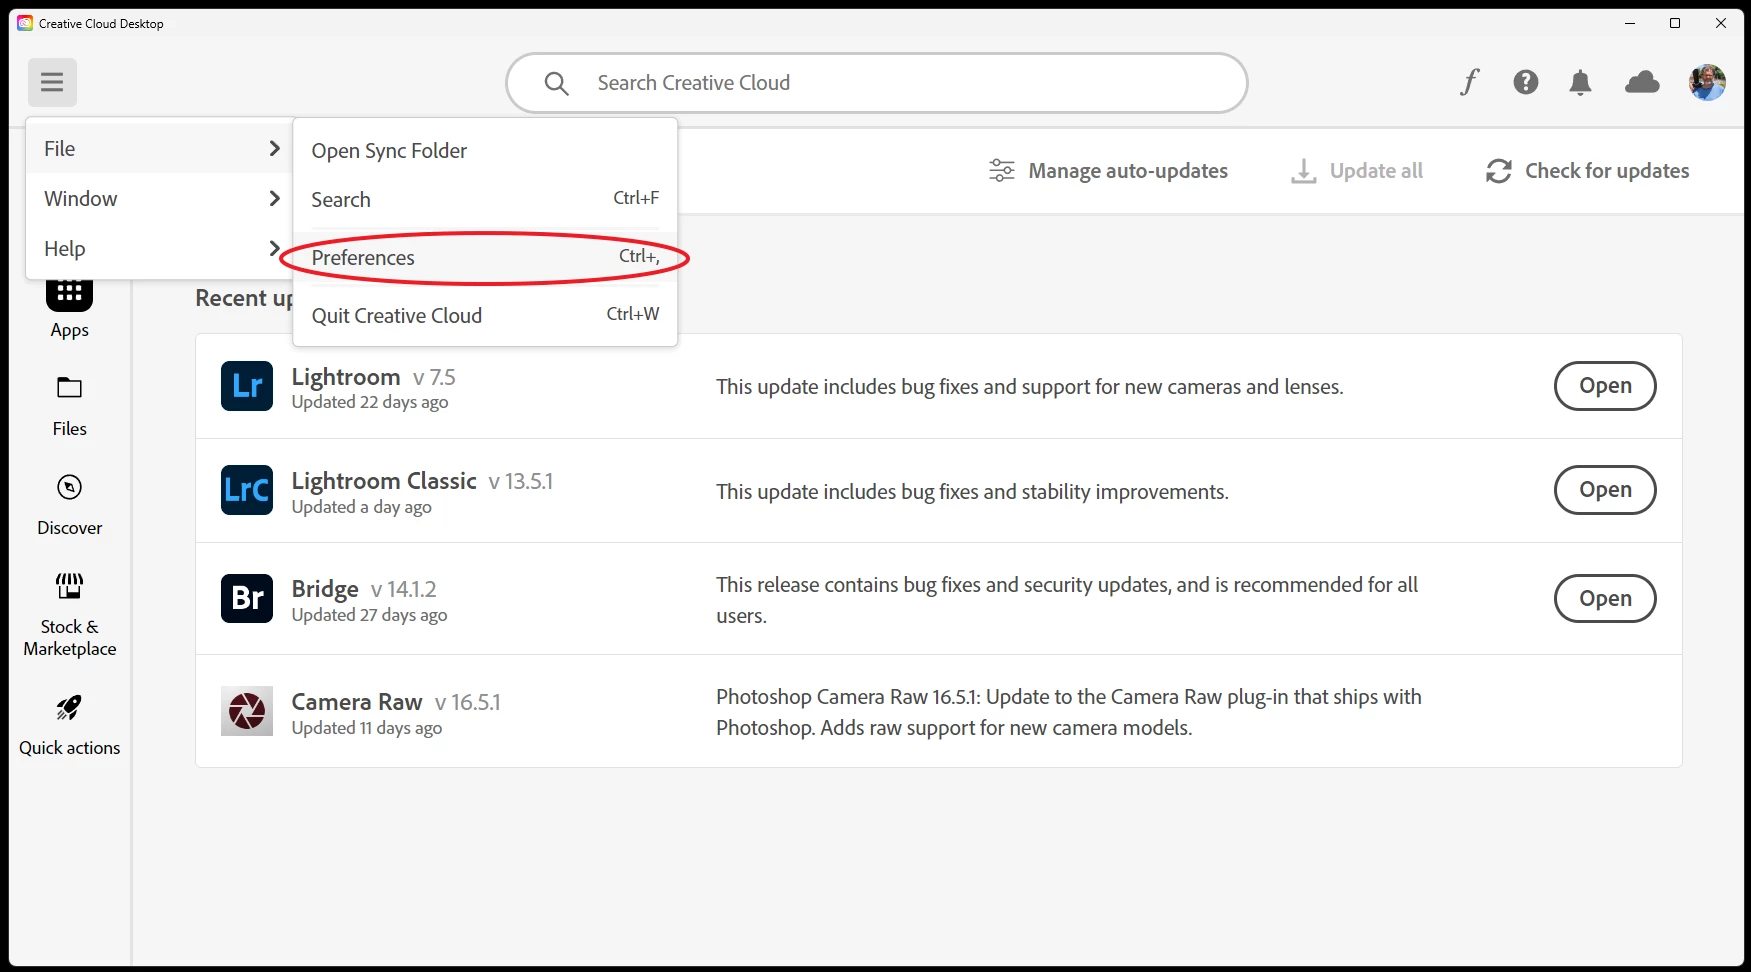Click Lightroom Classic stability improvements description
Viewport: 1751px width, 972px height.
(x=972, y=492)
